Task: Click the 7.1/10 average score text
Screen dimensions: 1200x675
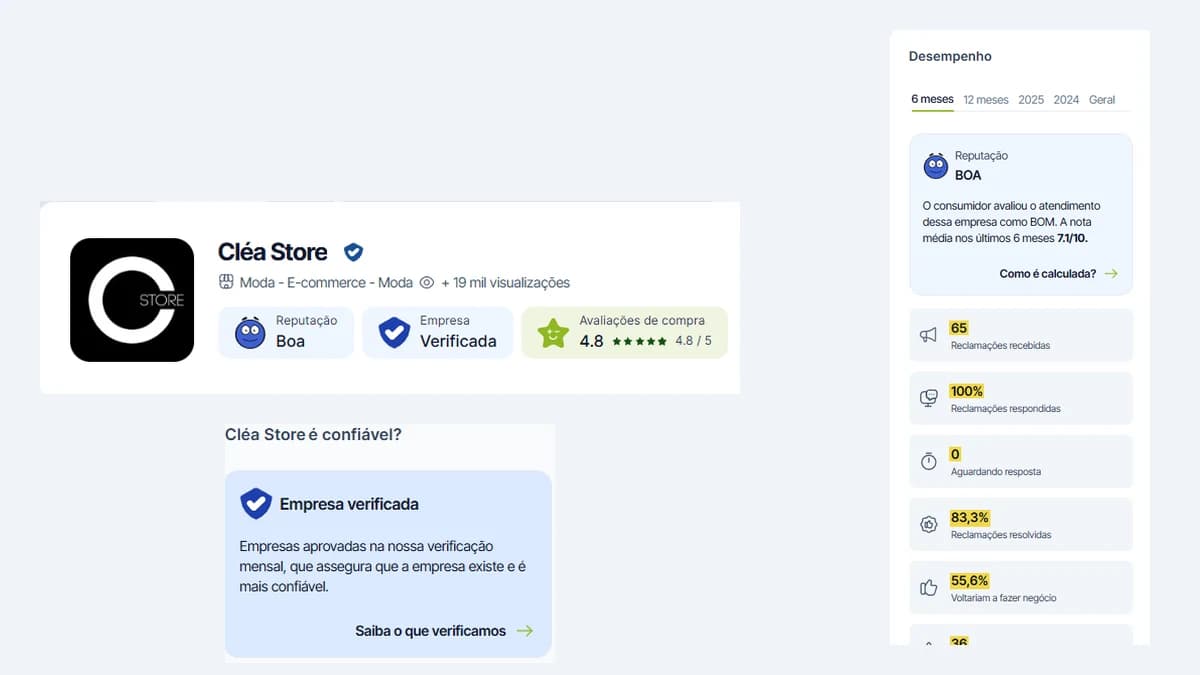Action: pyautogui.click(x=1072, y=238)
